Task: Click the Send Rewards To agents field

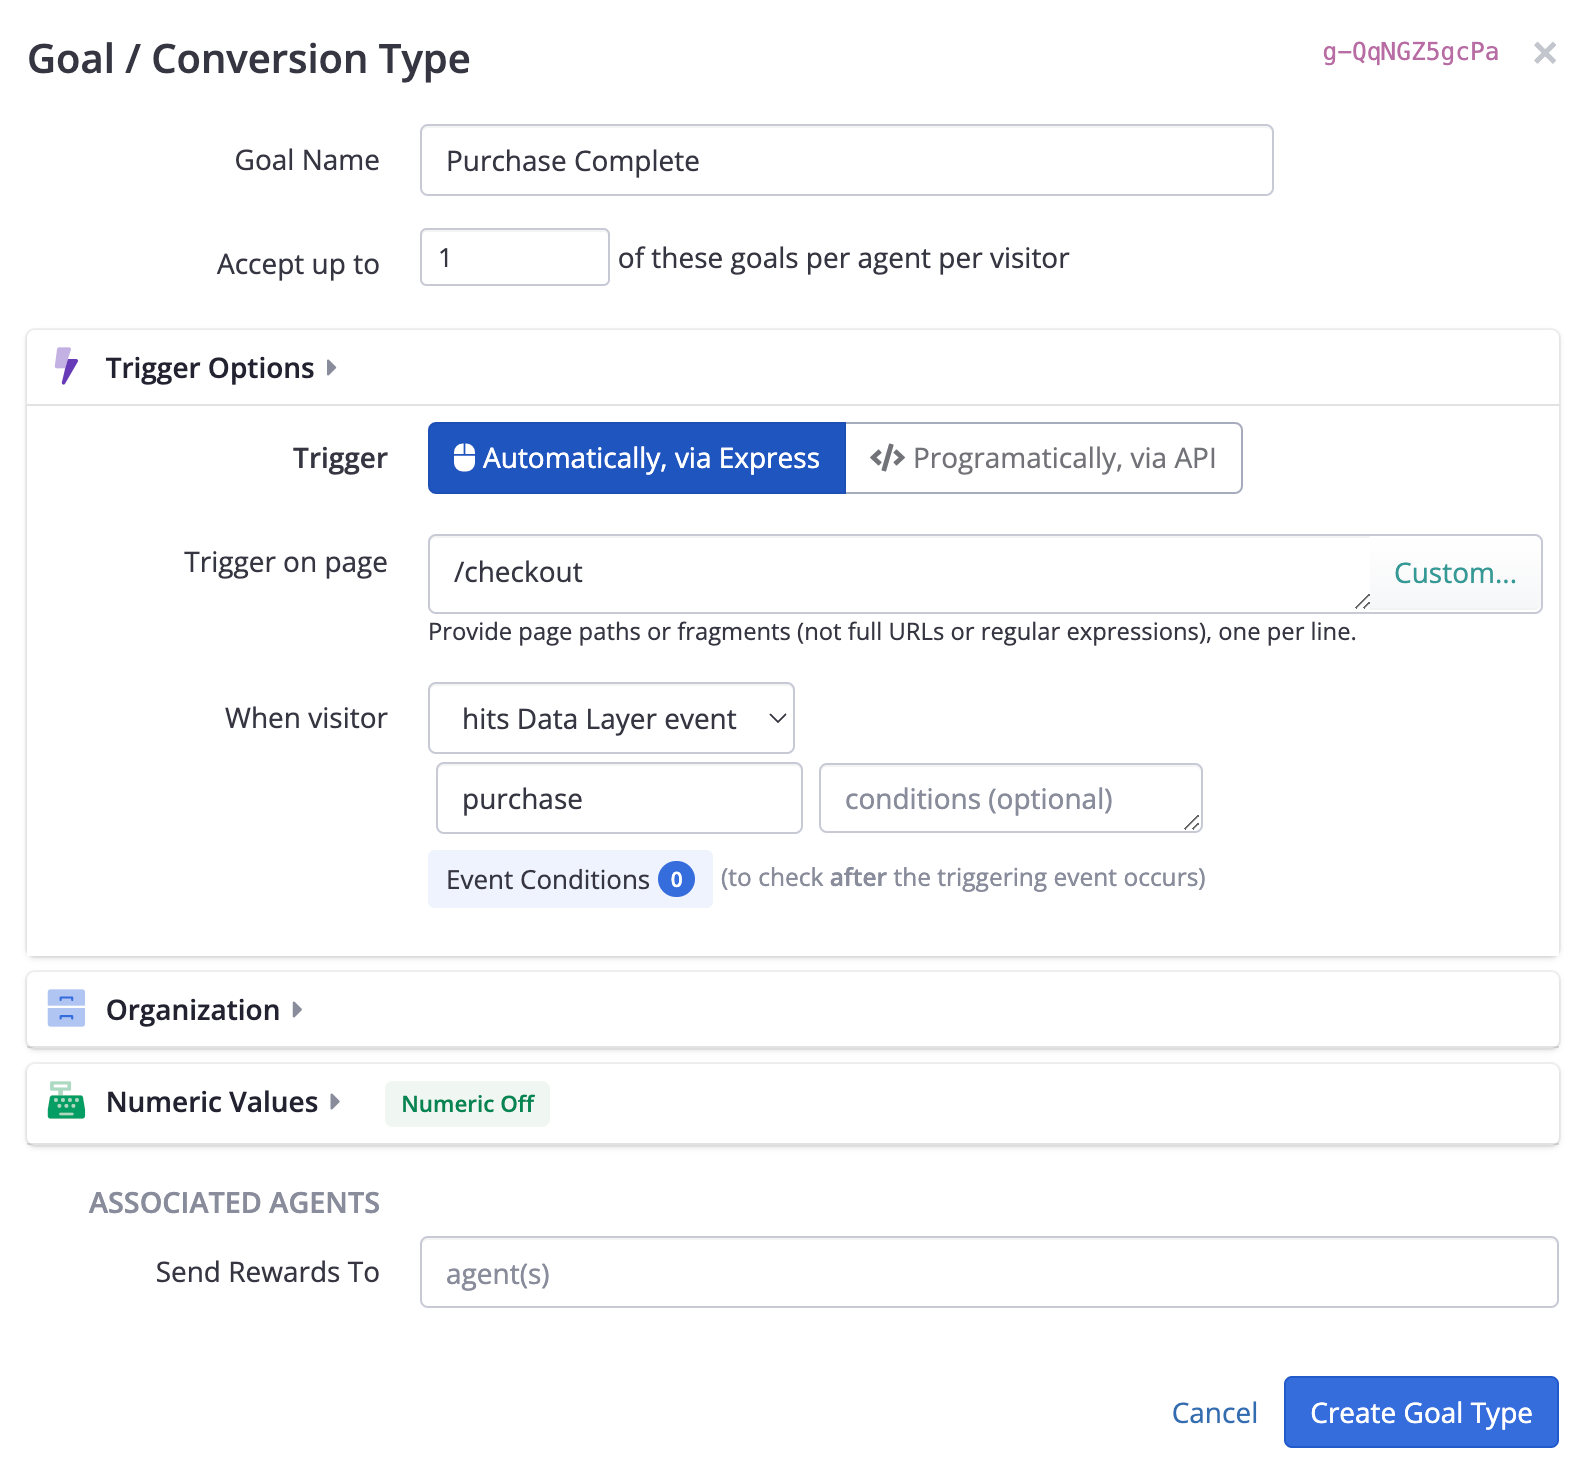Action: point(988,1272)
